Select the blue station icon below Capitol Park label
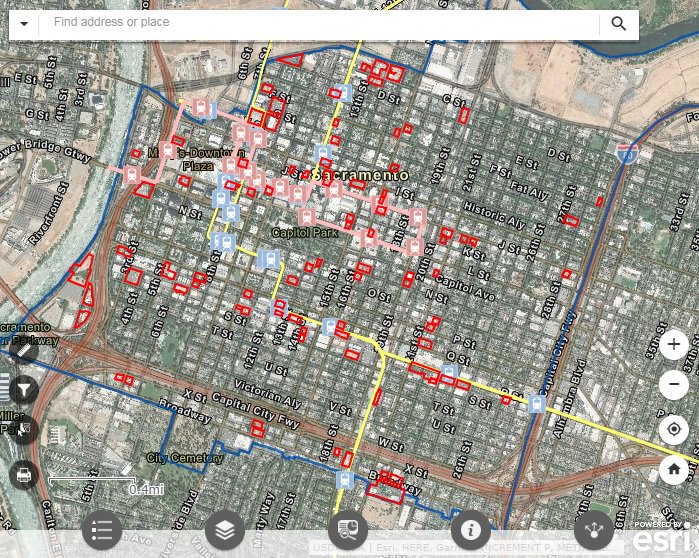Viewport: 699px width, 558px height. click(x=269, y=258)
